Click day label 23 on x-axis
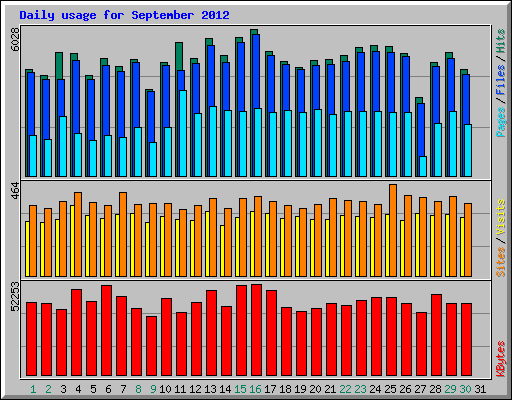The width and height of the screenshot is (512, 400). [x=360, y=389]
